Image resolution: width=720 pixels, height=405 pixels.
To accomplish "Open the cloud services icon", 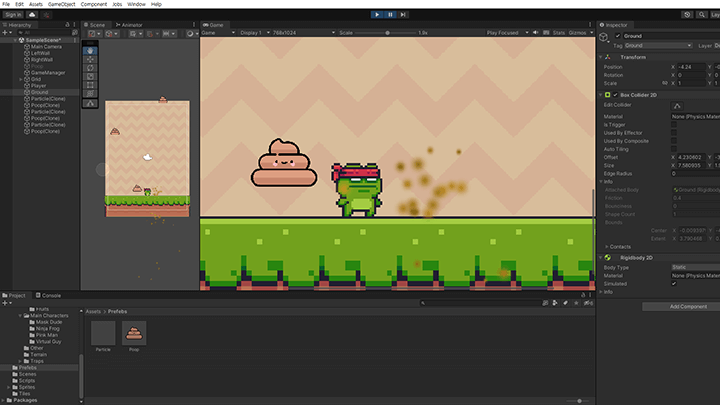I will pos(32,15).
